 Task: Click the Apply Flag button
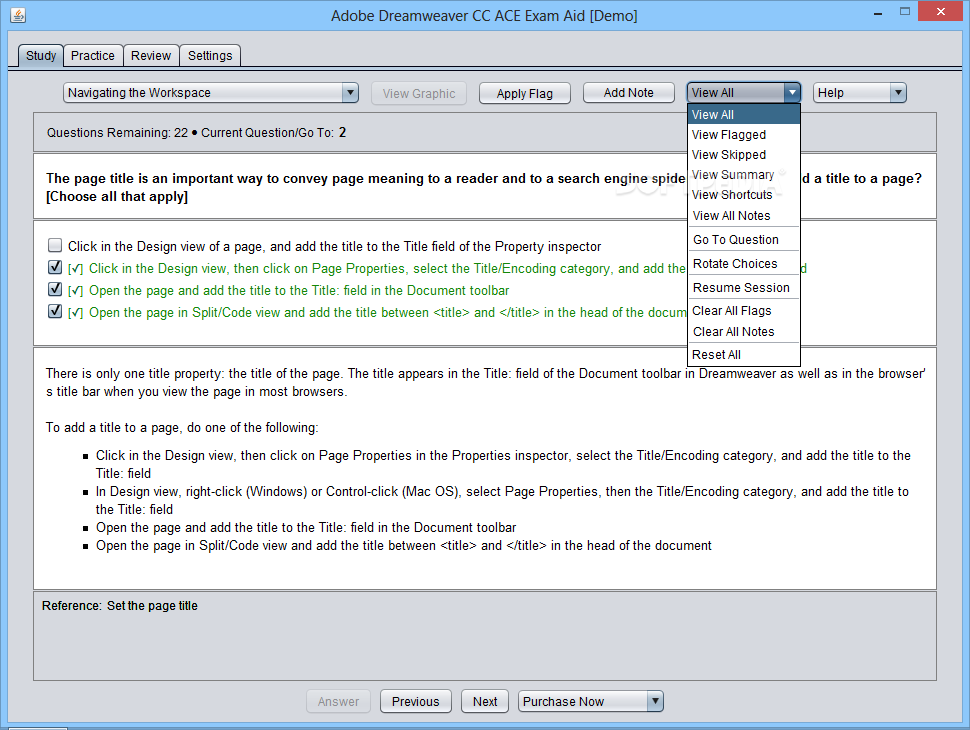pos(525,93)
